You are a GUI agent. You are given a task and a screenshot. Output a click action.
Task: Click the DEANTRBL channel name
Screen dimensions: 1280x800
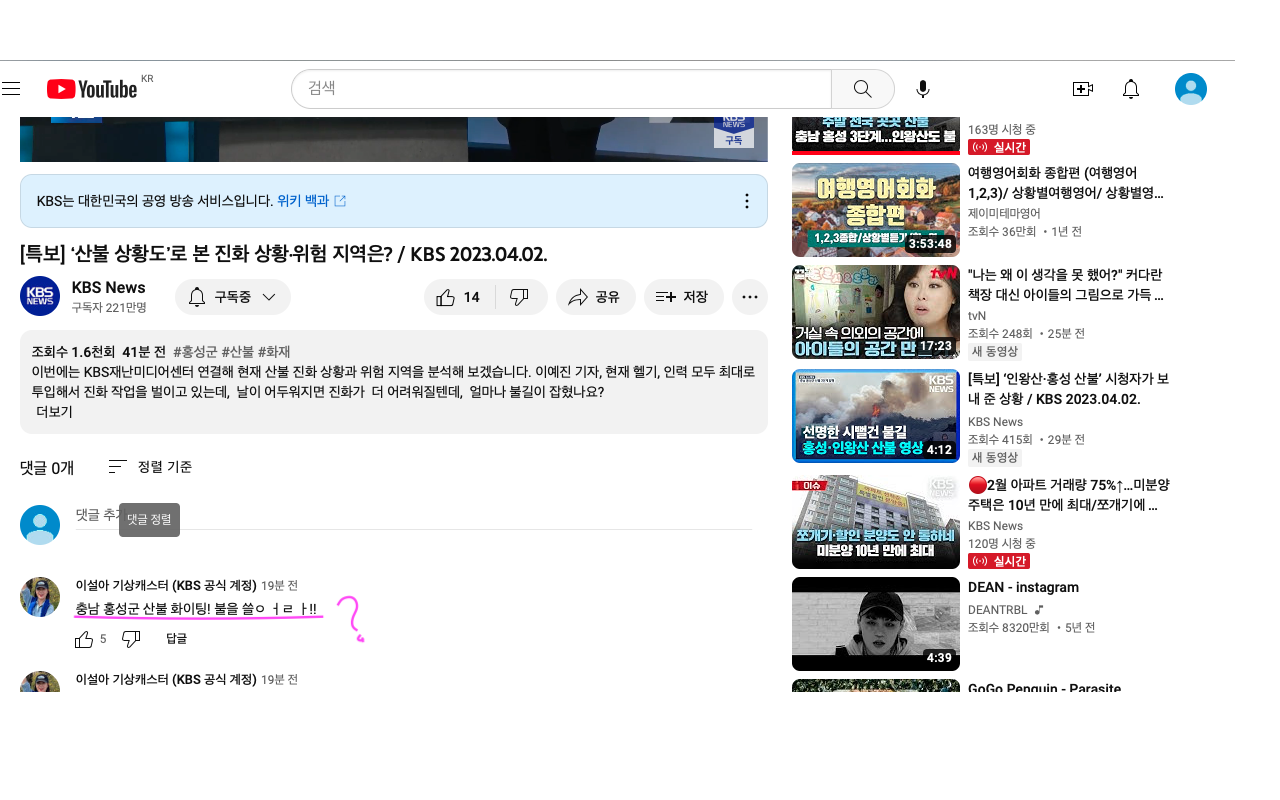point(998,610)
